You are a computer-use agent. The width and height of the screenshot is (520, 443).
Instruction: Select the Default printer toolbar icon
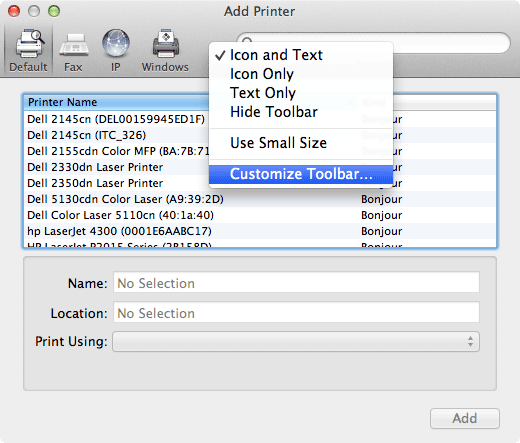(29, 50)
